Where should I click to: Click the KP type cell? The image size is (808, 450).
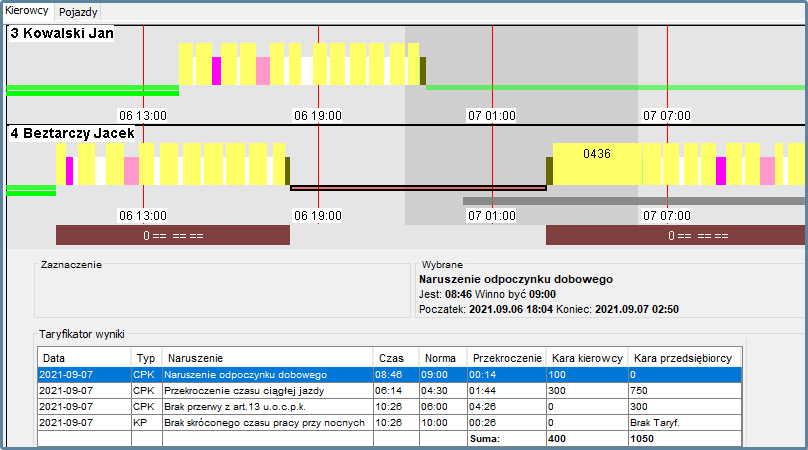click(146, 423)
